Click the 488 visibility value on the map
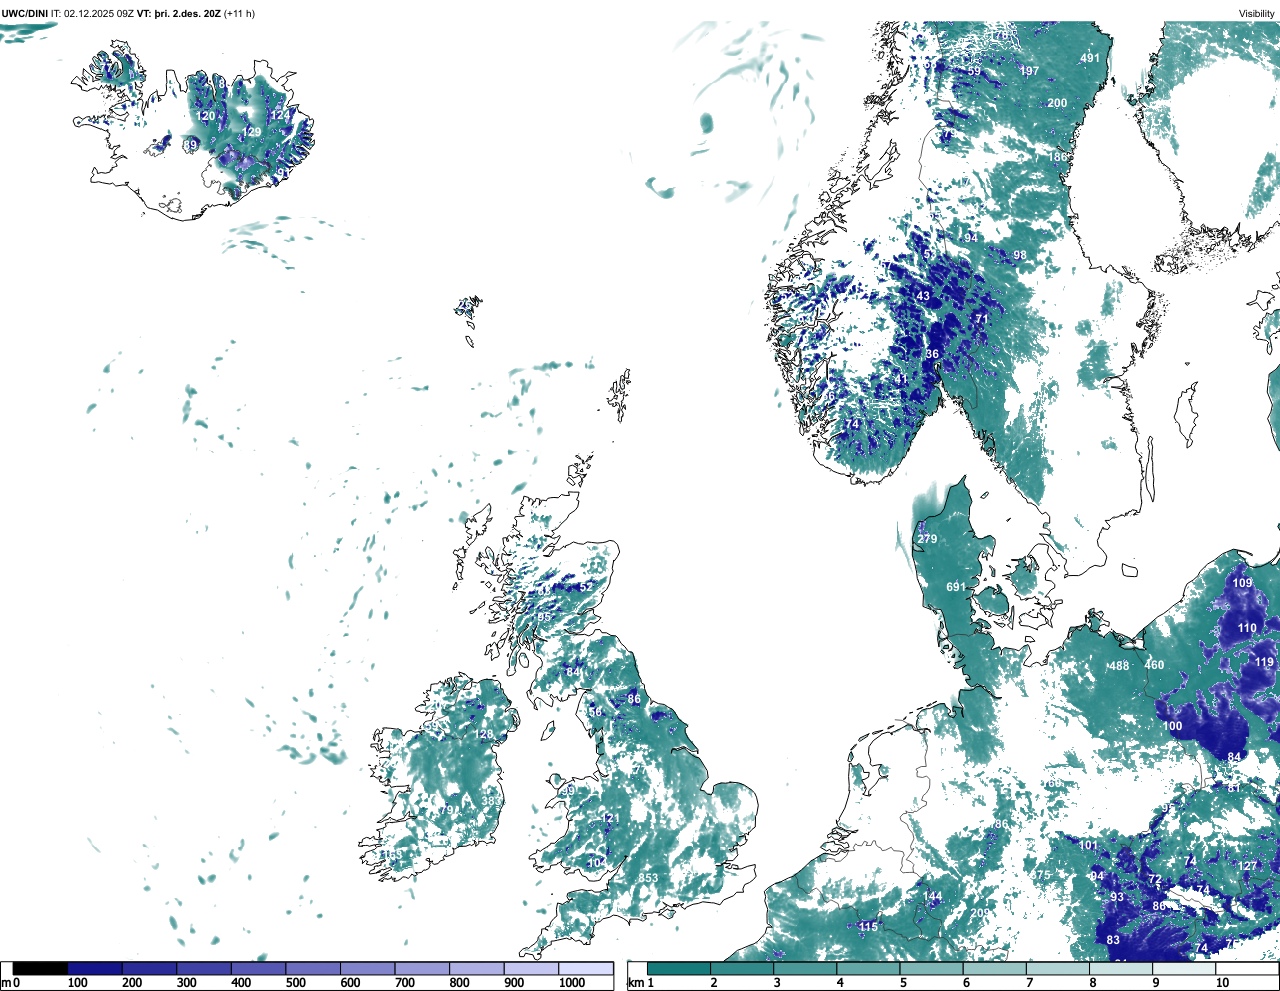The width and height of the screenshot is (1280, 991). coord(1119,666)
